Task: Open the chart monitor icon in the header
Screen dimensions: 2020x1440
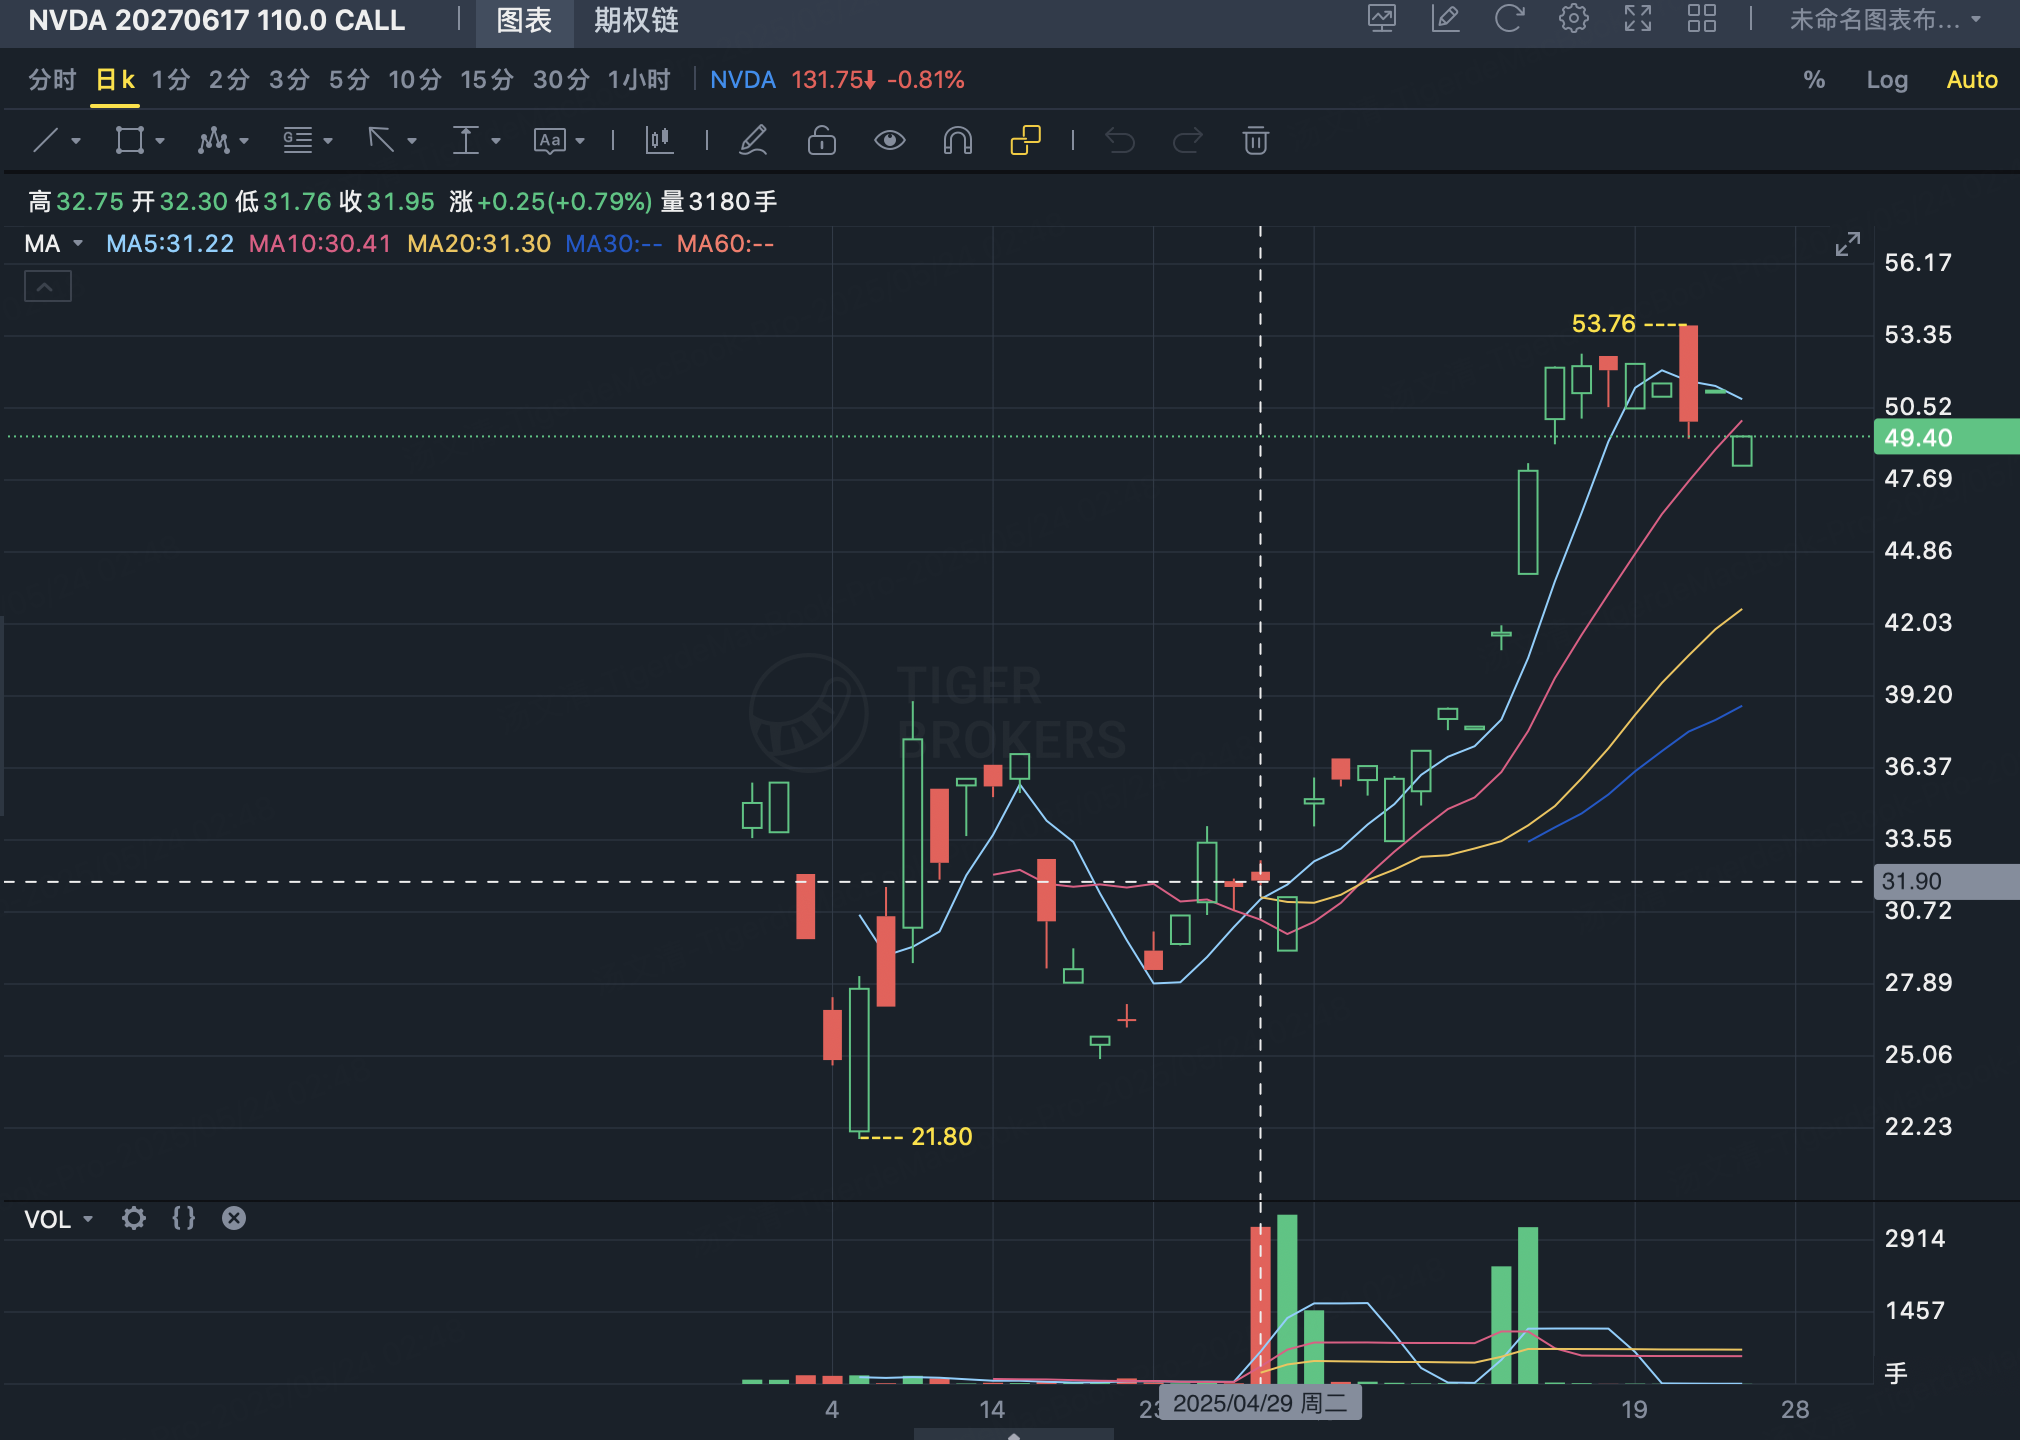Action: (x=1382, y=19)
